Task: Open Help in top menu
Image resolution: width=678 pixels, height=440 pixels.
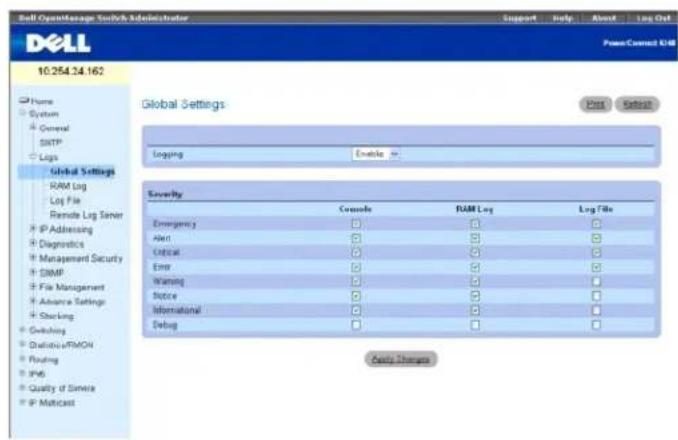Action: click(x=563, y=18)
